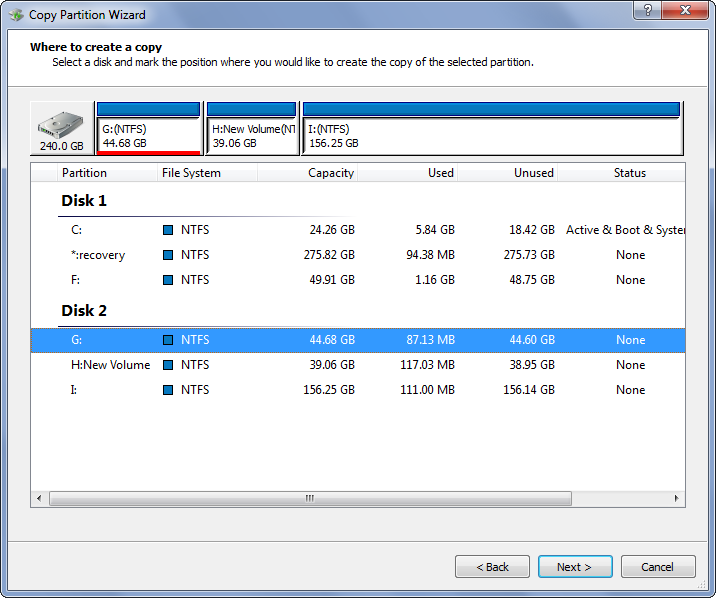Image resolution: width=716 pixels, height=598 pixels.
Task: Click the 156.14 GB unused value
Action: (529, 390)
